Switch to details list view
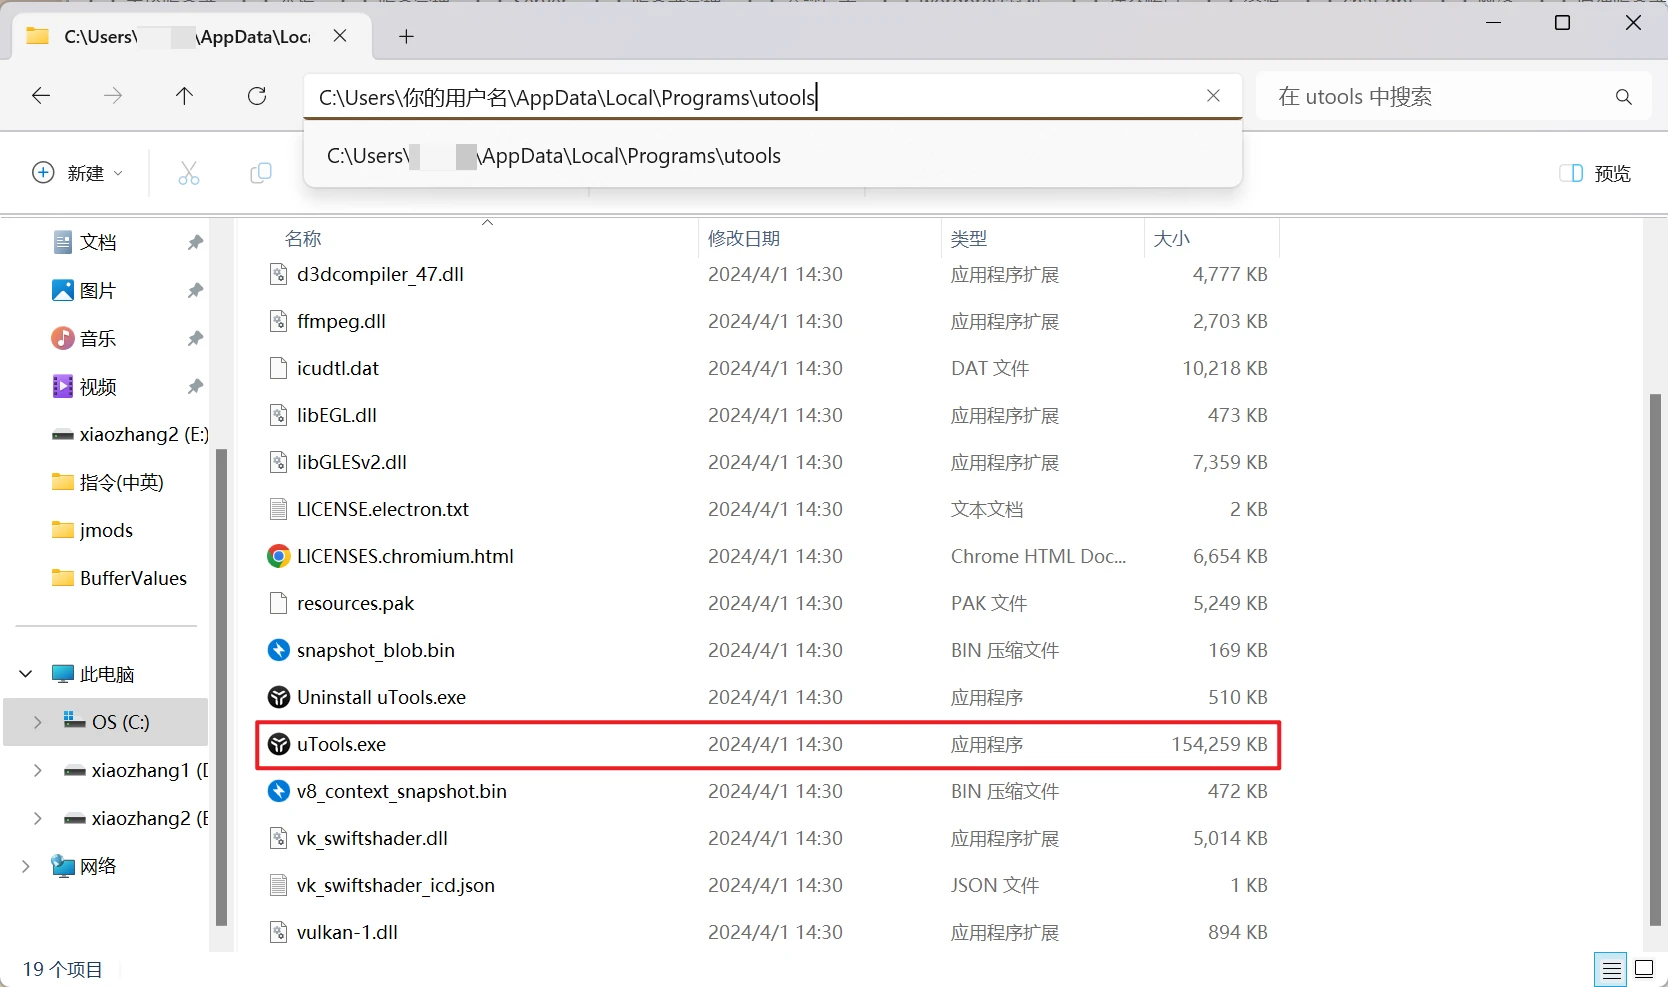The width and height of the screenshot is (1668, 987). click(x=1611, y=970)
